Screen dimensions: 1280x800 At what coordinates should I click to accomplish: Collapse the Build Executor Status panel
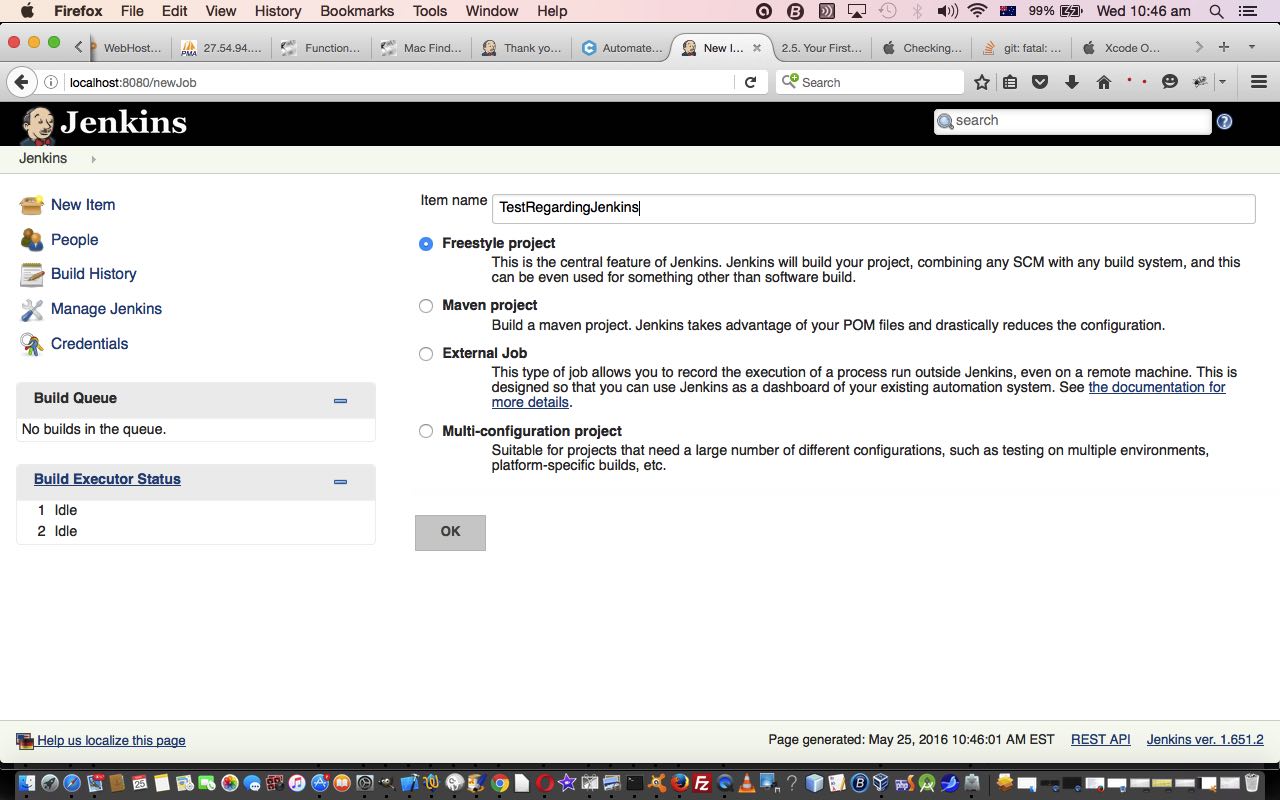pyautogui.click(x=340, y=481)
